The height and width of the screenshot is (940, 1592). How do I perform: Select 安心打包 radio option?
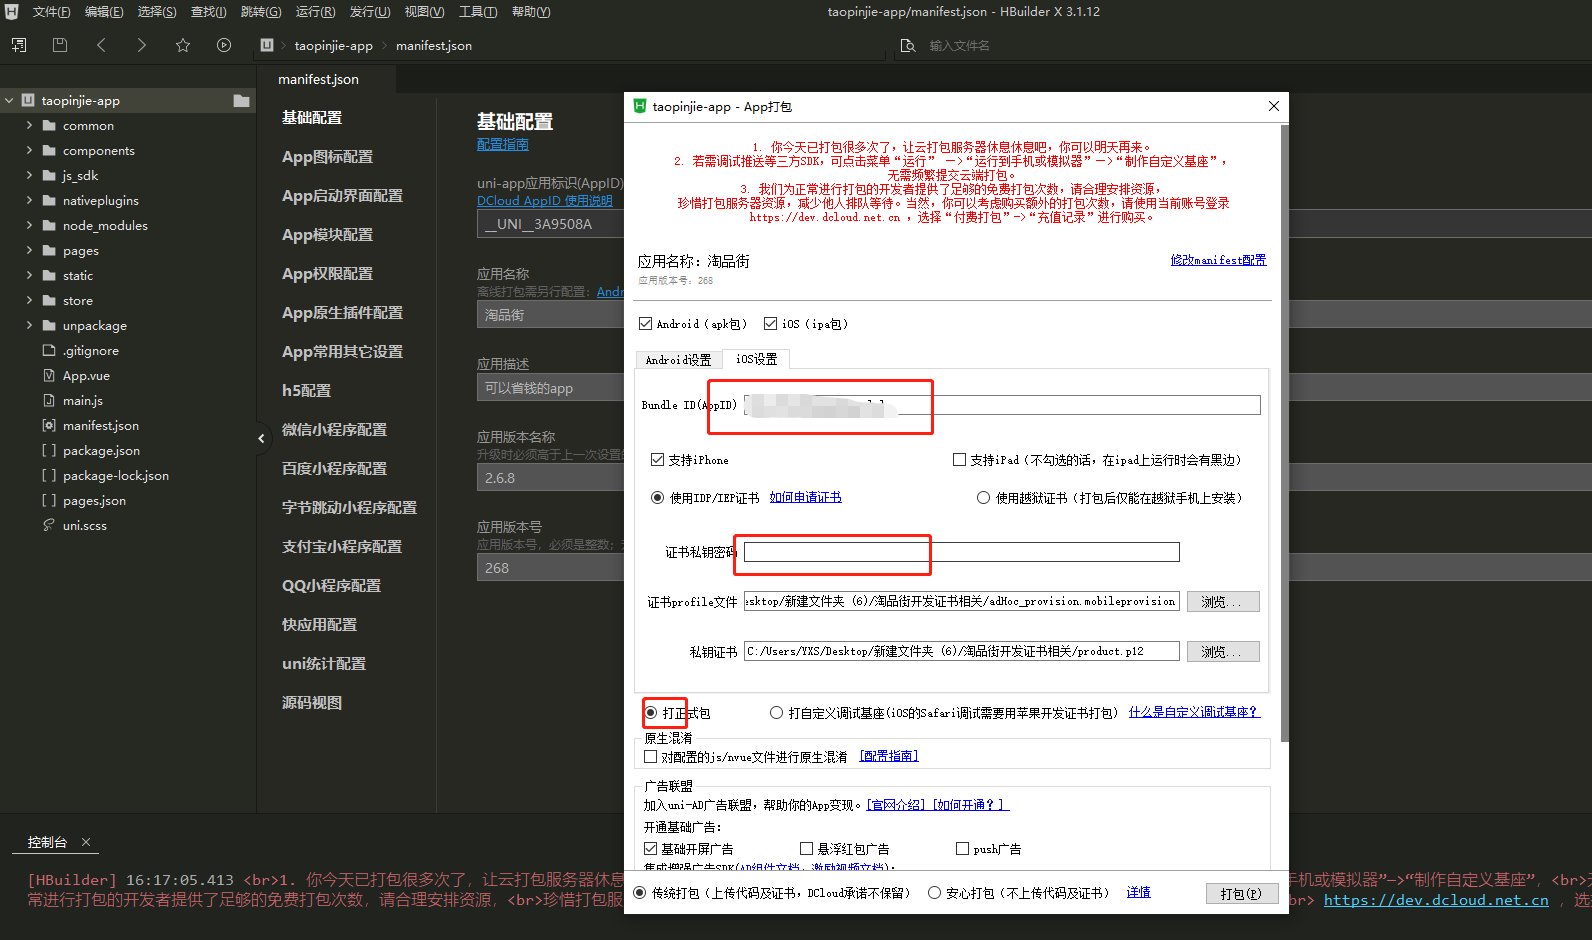click(x=934, y=893)
